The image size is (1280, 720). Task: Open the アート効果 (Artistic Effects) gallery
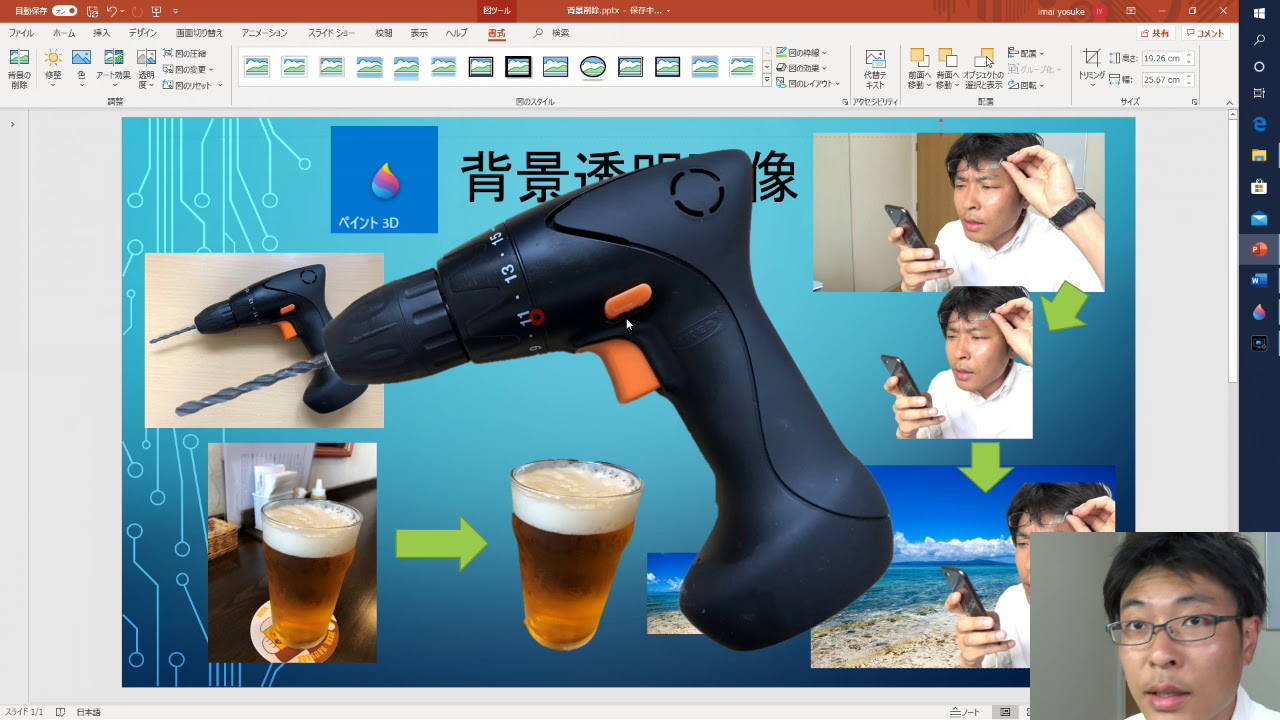(x=113, y=70)
